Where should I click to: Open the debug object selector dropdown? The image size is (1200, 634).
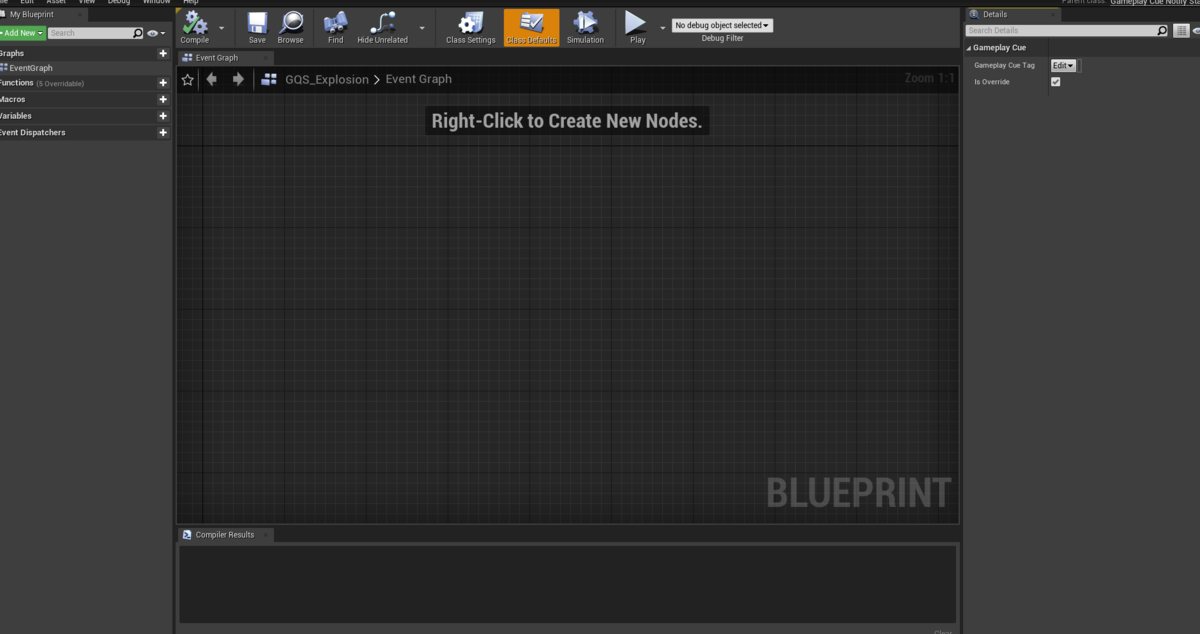coord(722,25)
